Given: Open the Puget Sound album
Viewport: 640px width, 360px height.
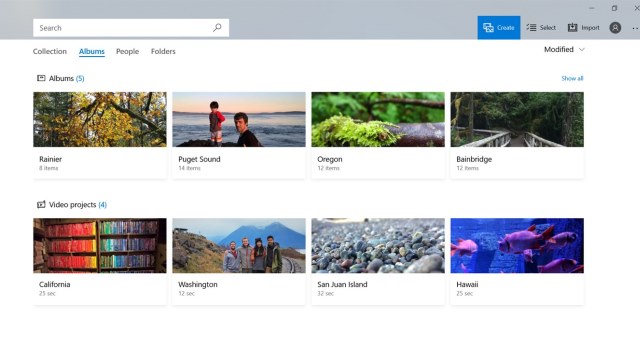Looking at the screenshot, I should [x=239, y=135].
